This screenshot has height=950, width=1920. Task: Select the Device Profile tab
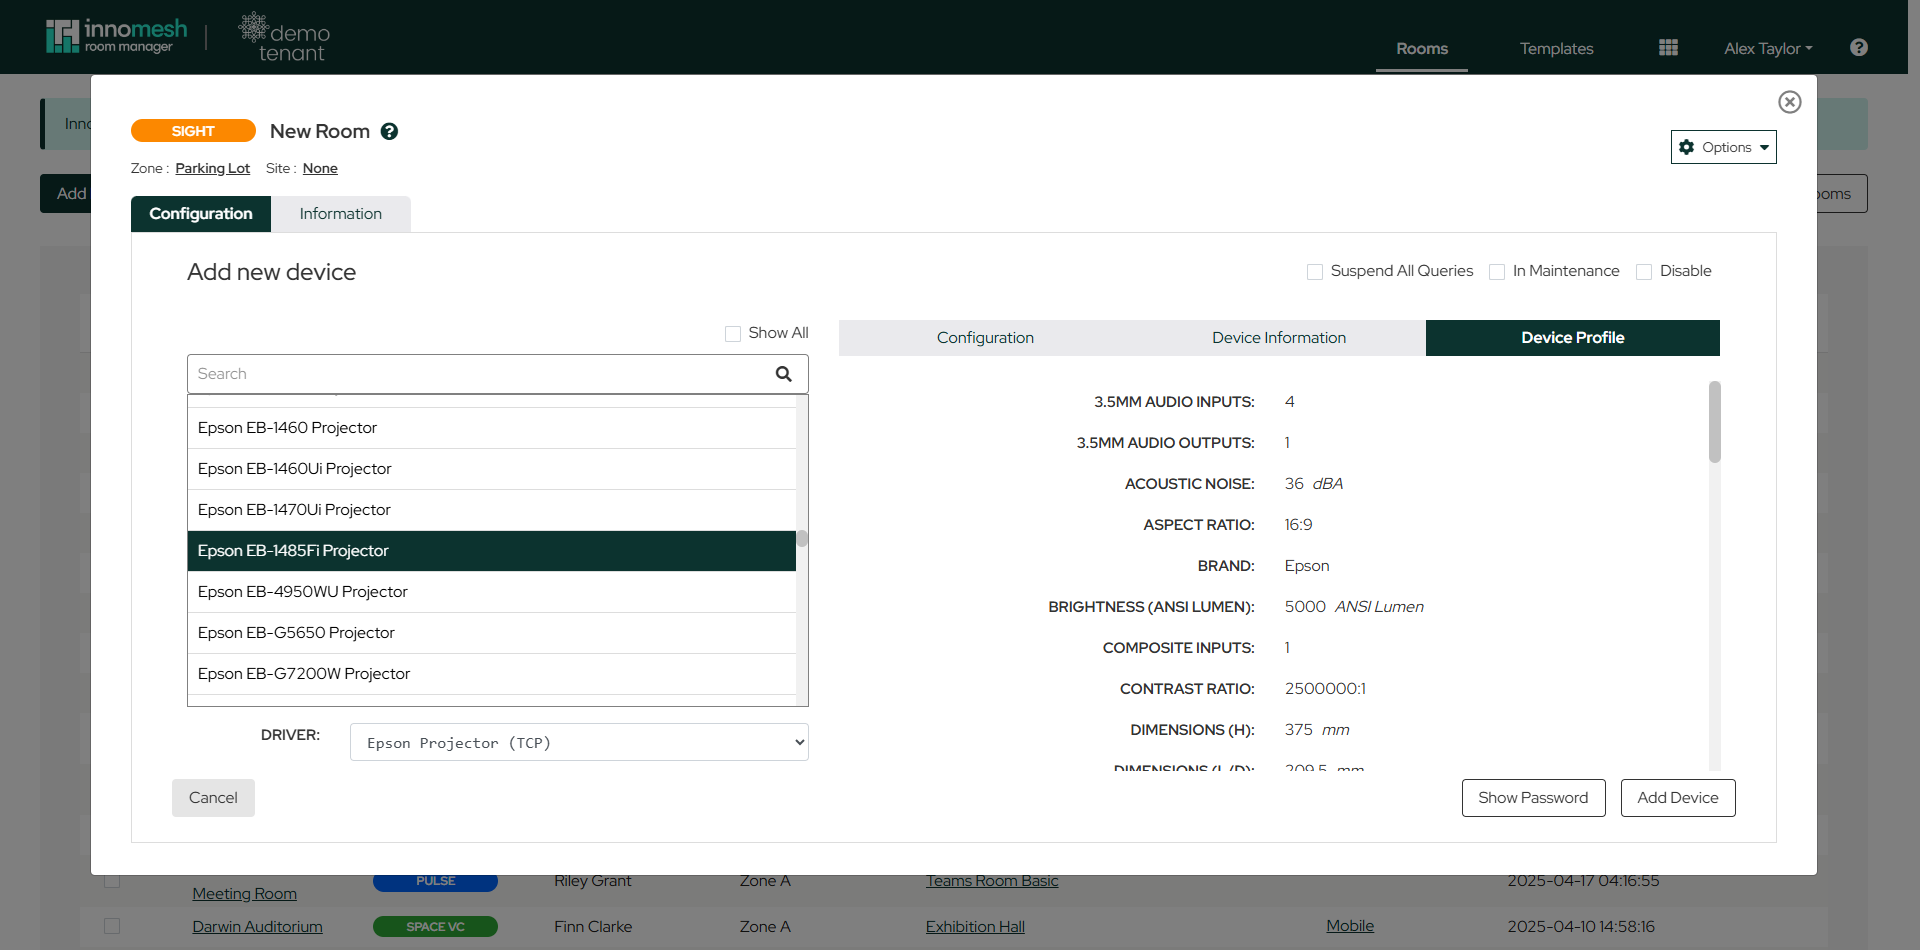click(x=1573, y=338)
